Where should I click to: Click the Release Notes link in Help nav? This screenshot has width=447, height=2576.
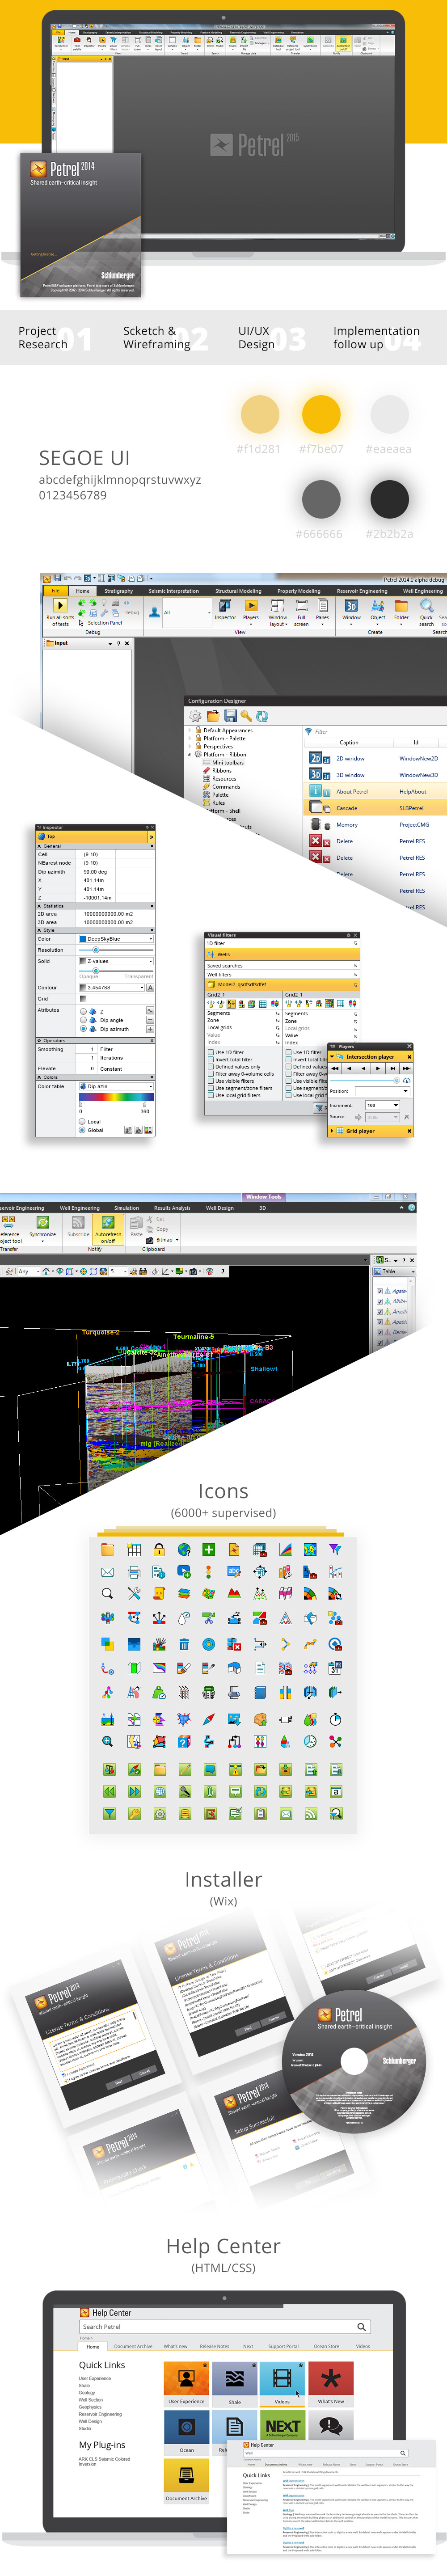point(214,2346)
